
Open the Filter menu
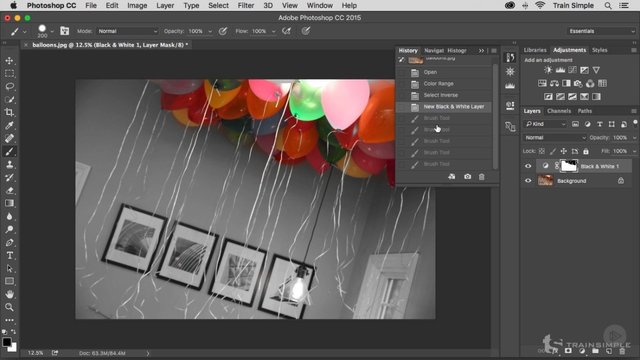coord(246,6)
